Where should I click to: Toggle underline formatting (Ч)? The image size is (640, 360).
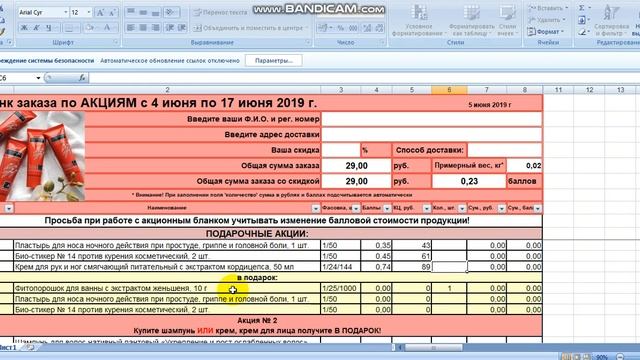tap(49, 28)
